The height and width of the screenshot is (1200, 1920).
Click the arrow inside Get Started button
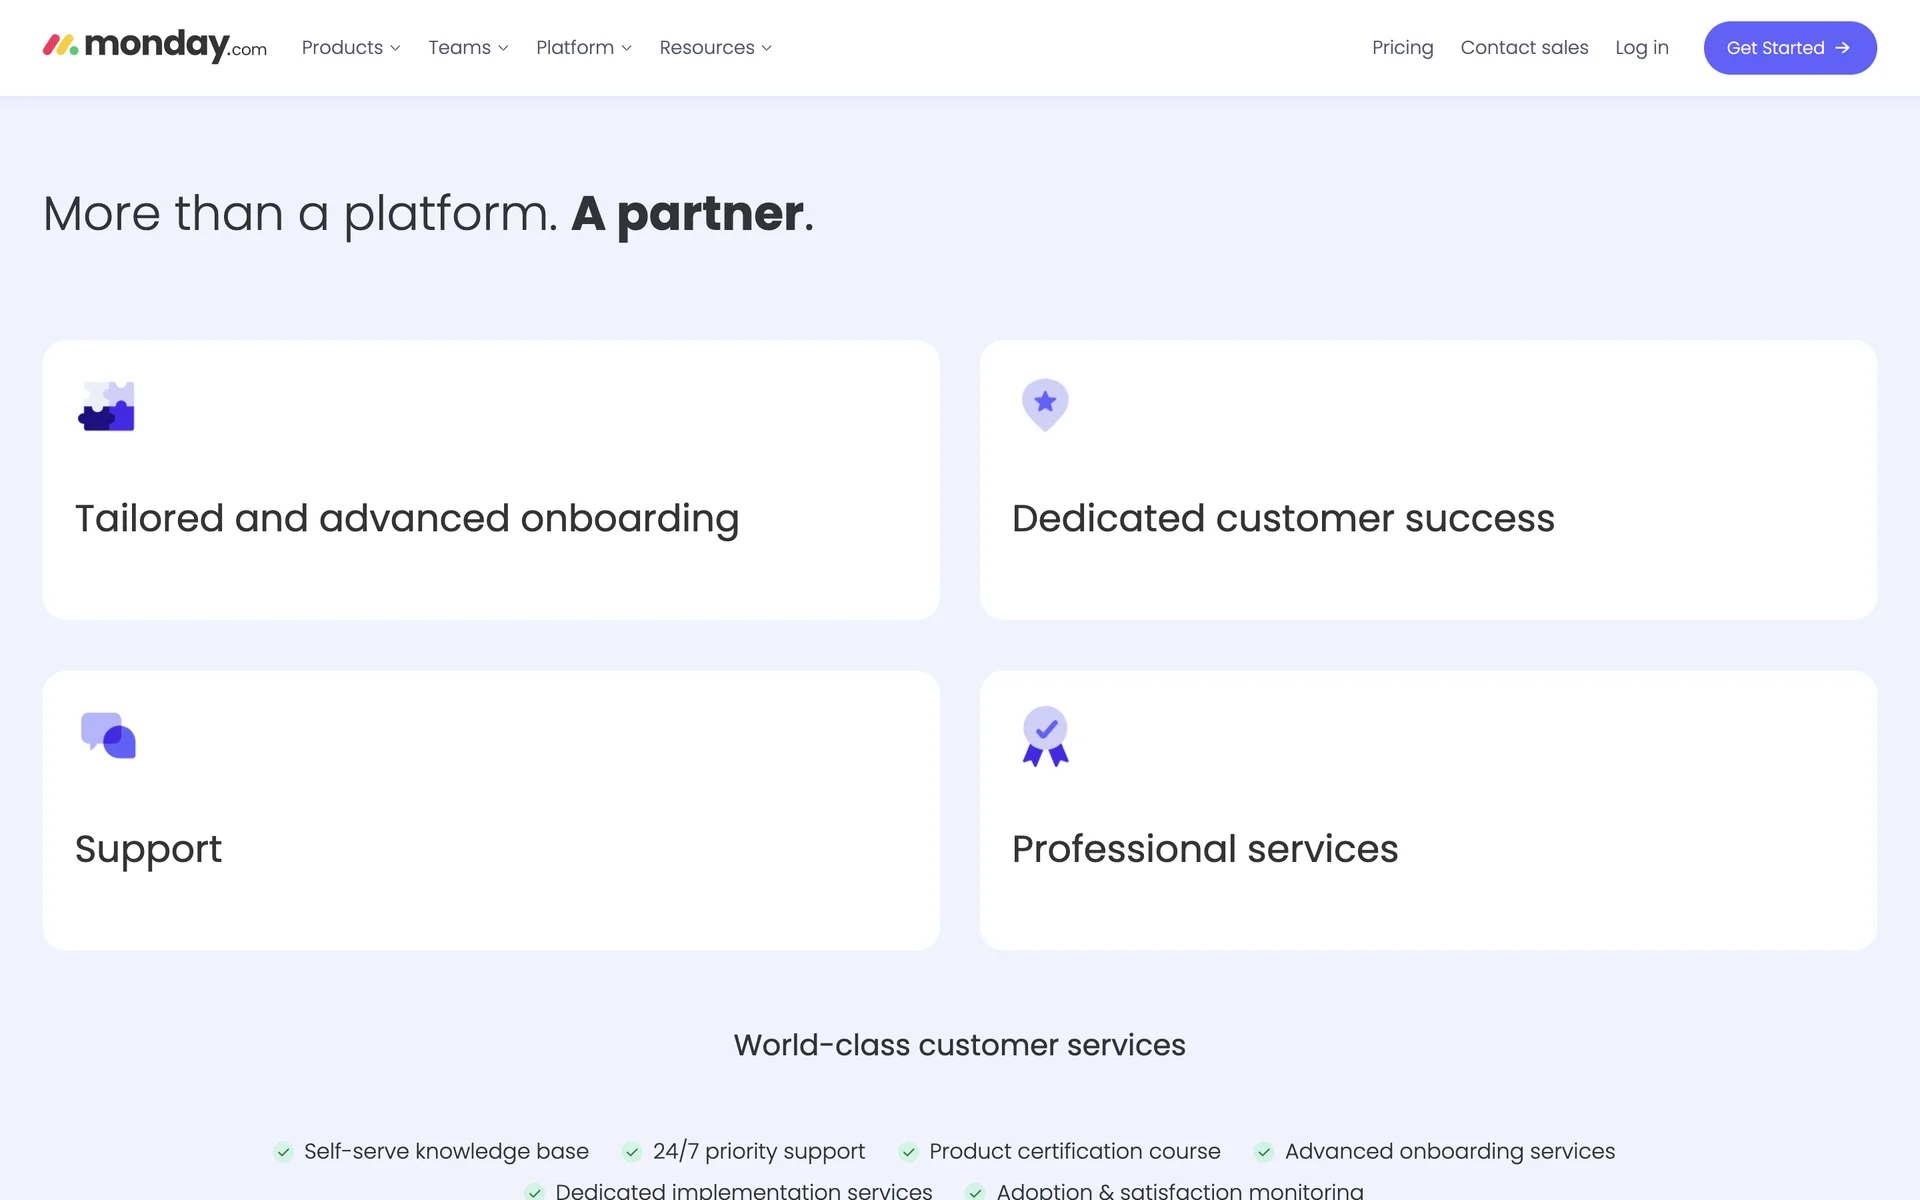pyautogui.click(x=1842, y=48)
